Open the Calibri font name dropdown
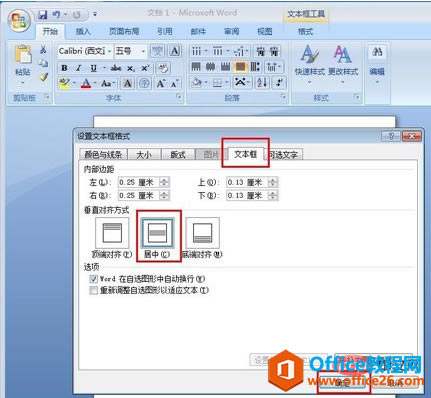The height and width of the screenshot is (398, 431). [109, 51]
